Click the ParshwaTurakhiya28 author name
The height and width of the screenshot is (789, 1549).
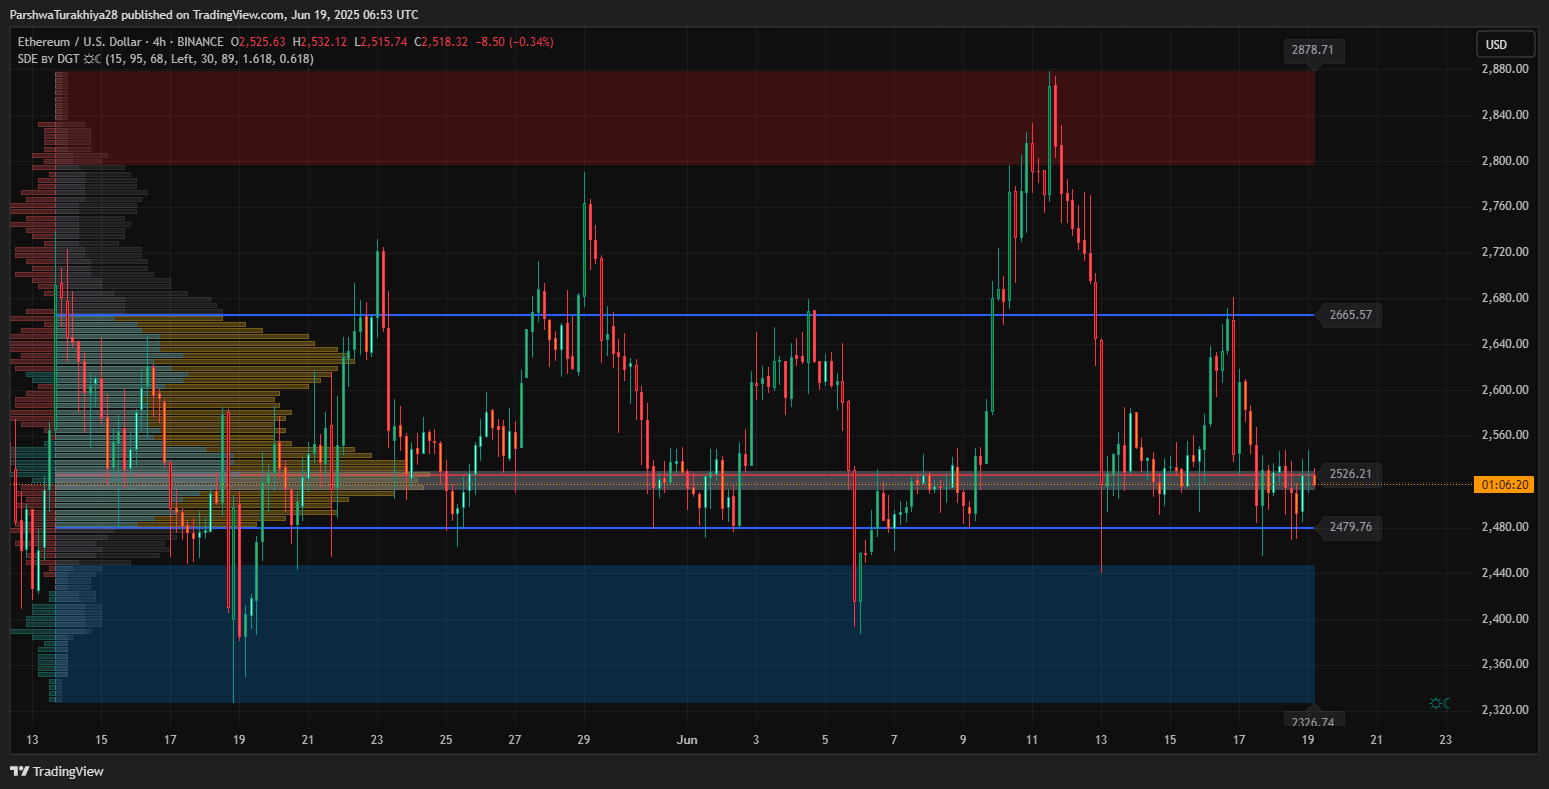[62, 14]
